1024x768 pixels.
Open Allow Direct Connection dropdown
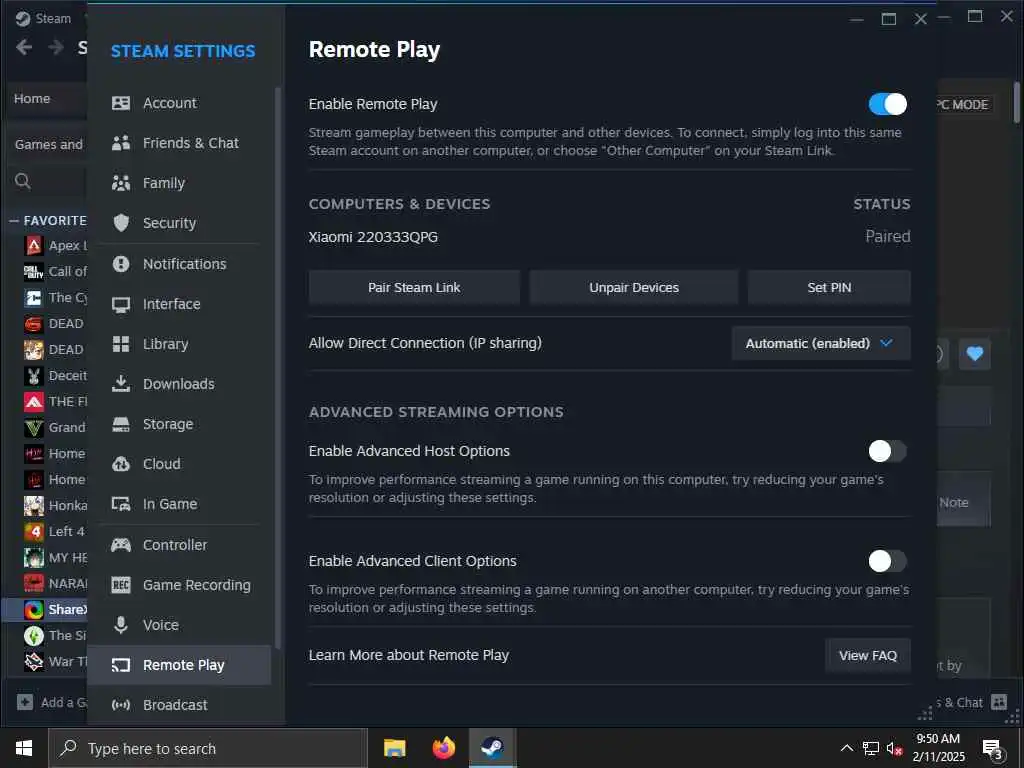tap(821, 344)
